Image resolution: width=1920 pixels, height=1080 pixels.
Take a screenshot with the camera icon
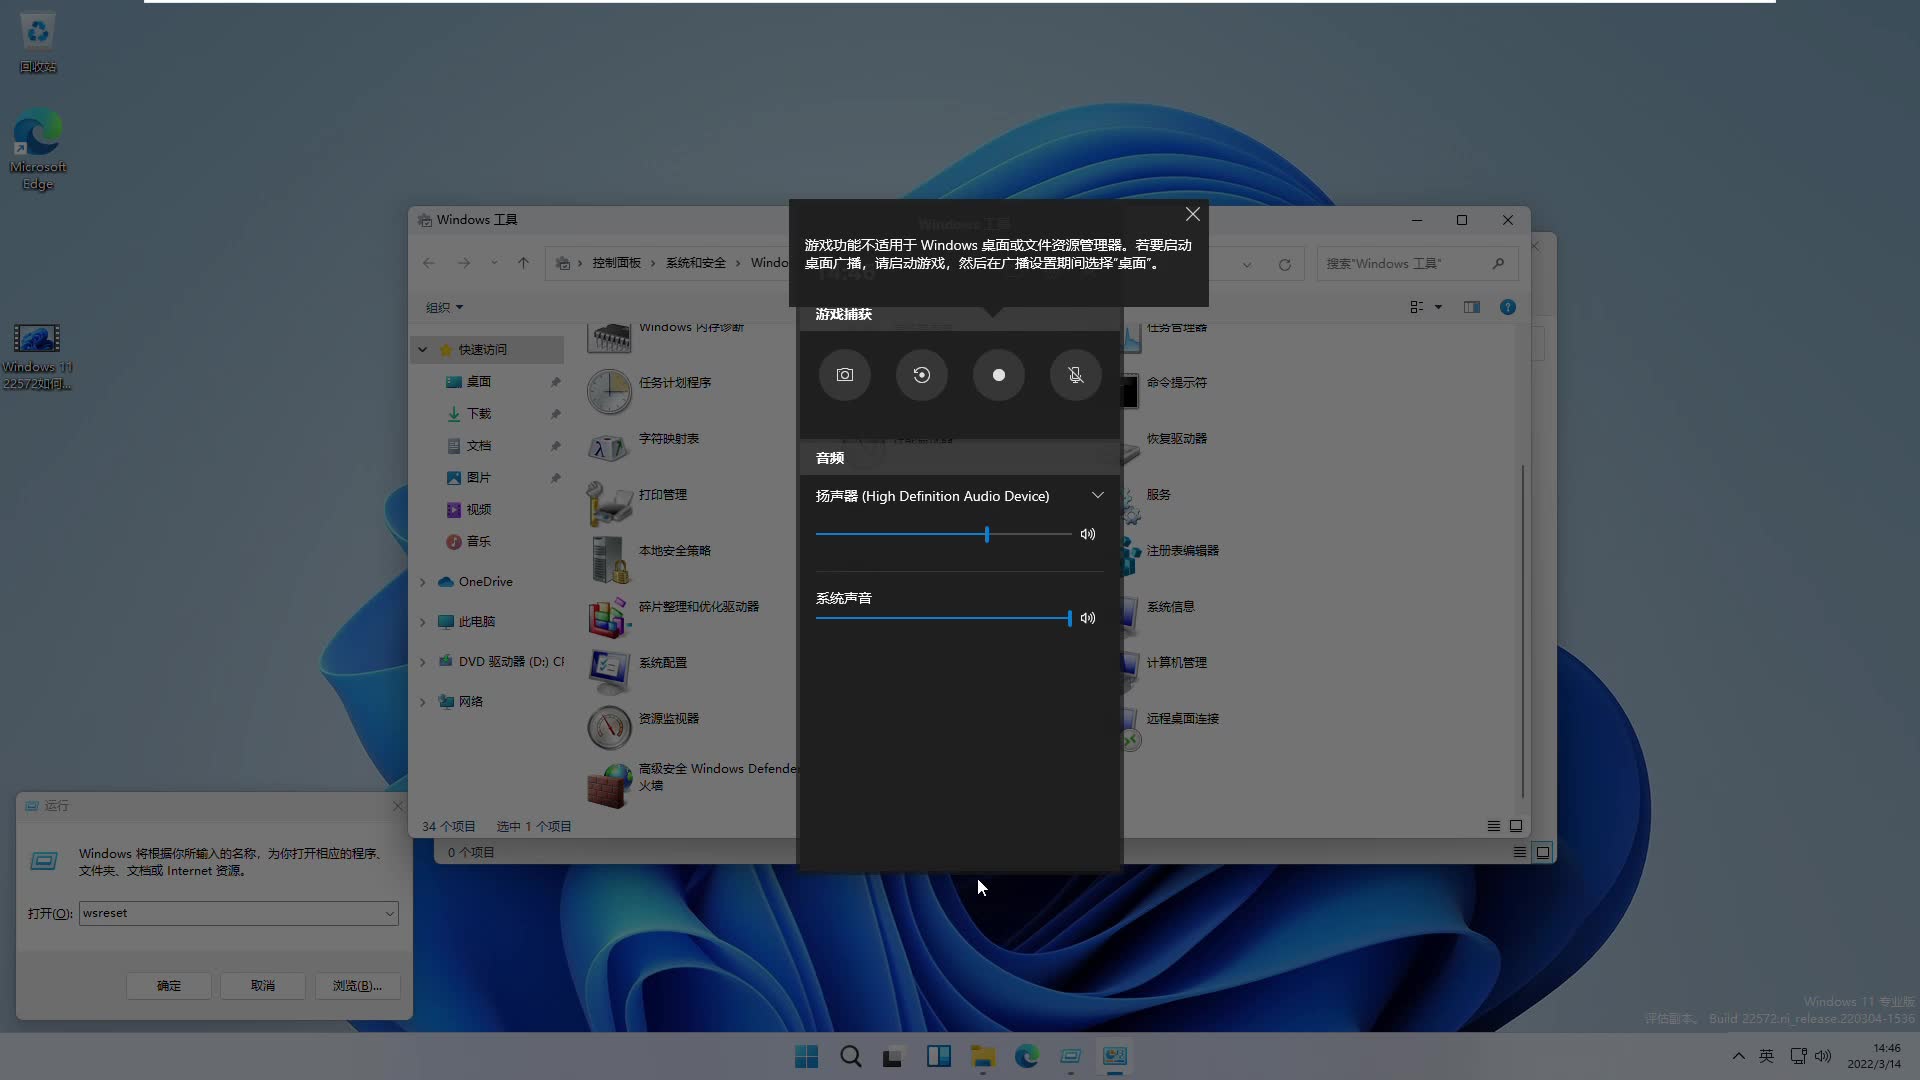click(844, 375)
